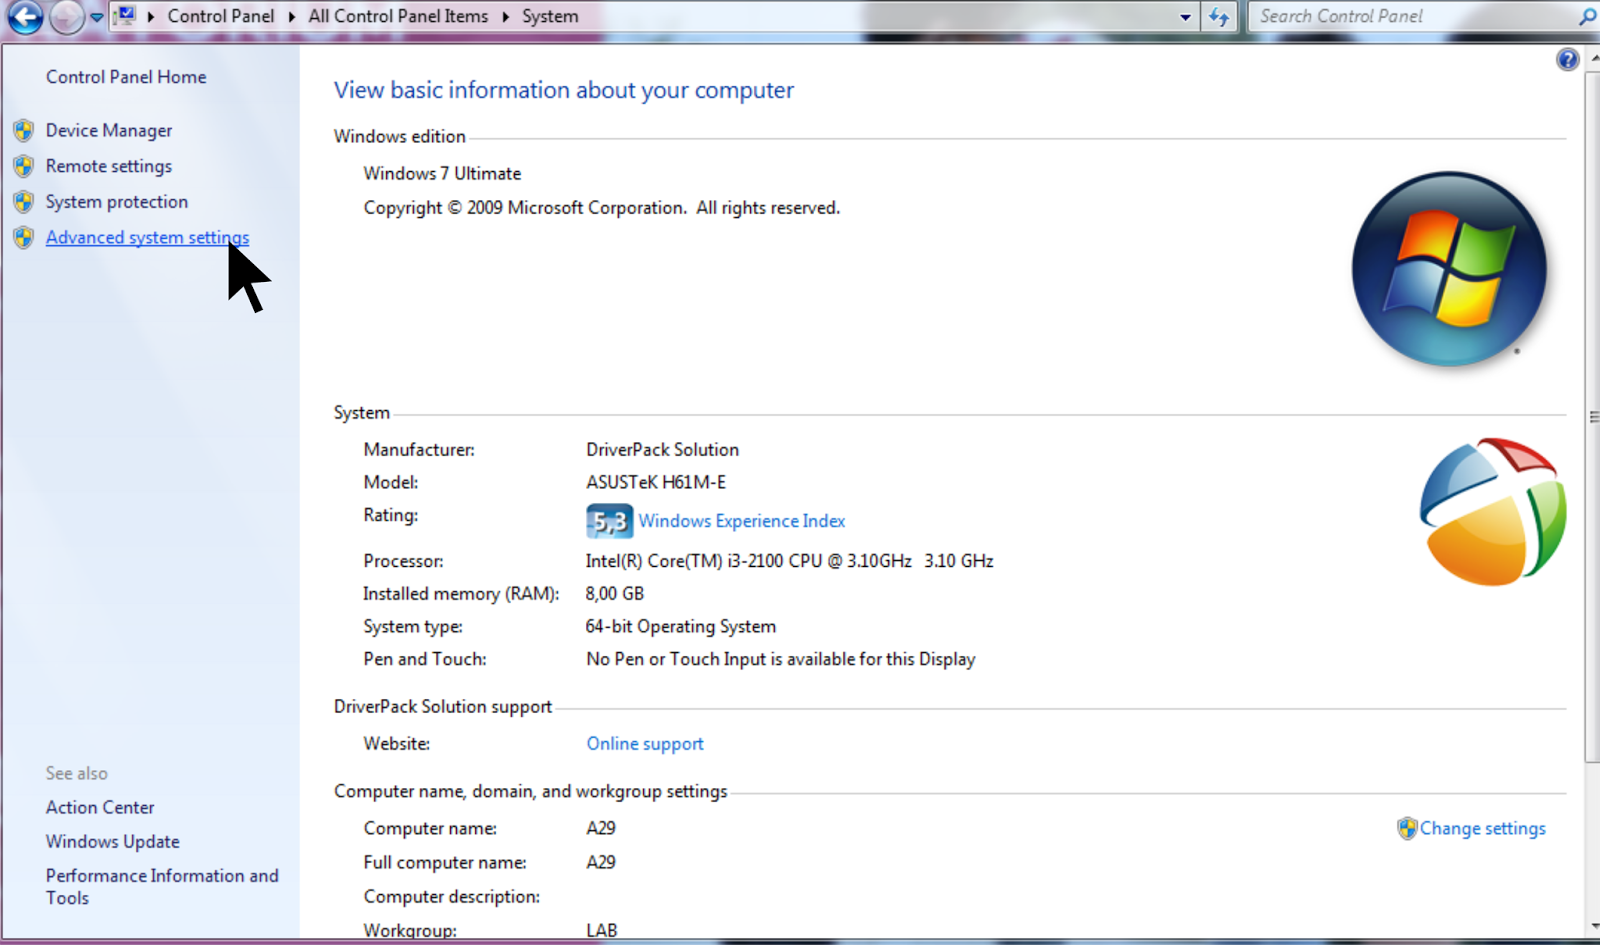Open System protection
Screen dimensions: 1600x945
pos(117,202)
